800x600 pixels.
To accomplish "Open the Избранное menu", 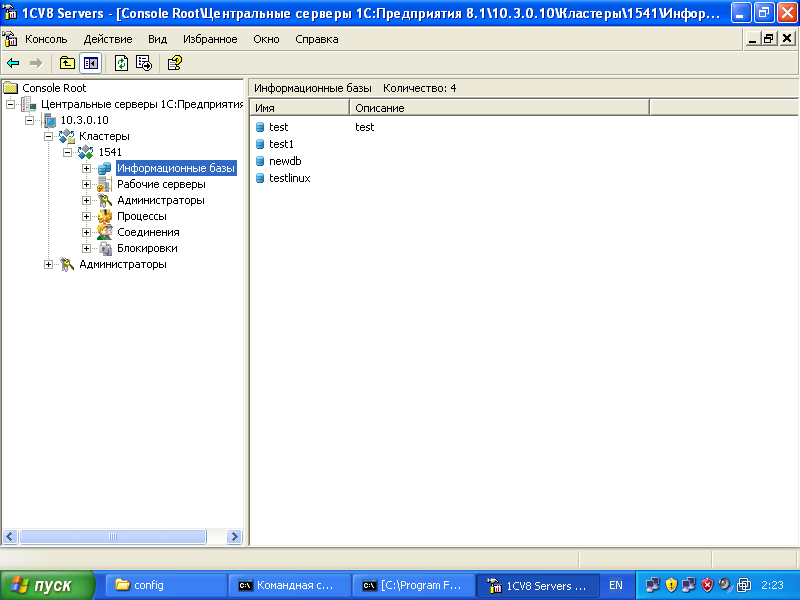I will click(210, 39).
